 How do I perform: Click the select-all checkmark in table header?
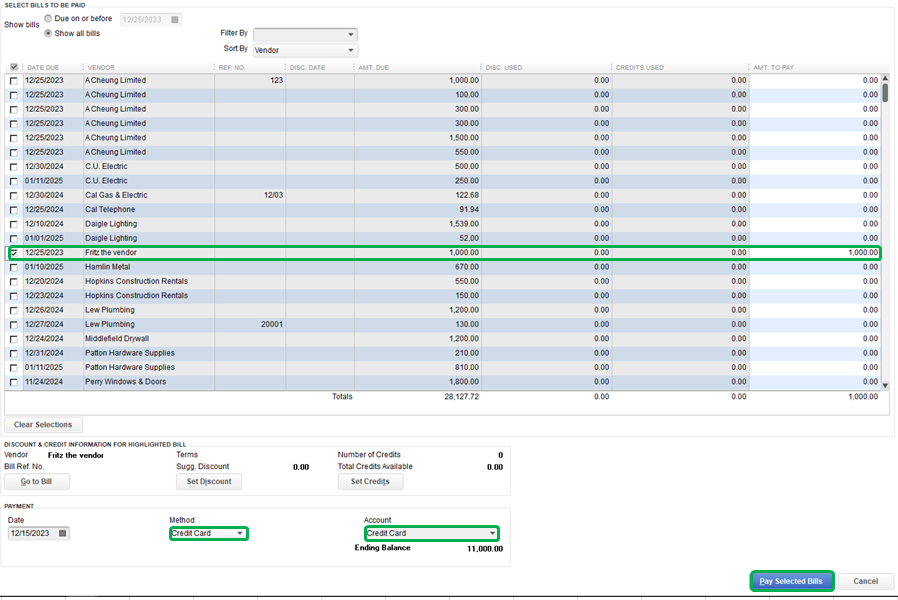(13, 67)
